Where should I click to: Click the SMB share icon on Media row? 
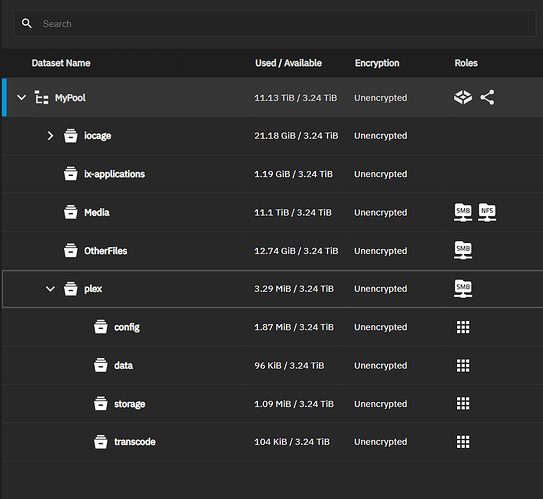[x=463, y=212]
